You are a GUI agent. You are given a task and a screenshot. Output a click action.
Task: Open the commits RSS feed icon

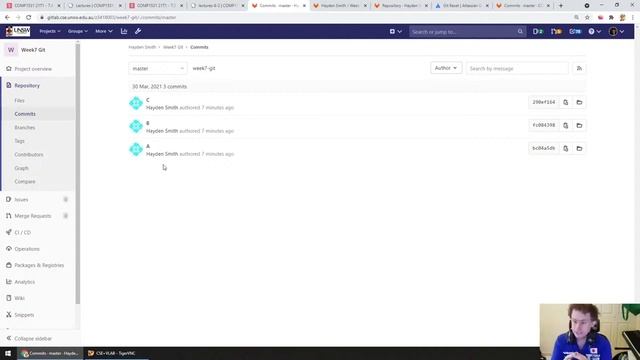point(579,68)
